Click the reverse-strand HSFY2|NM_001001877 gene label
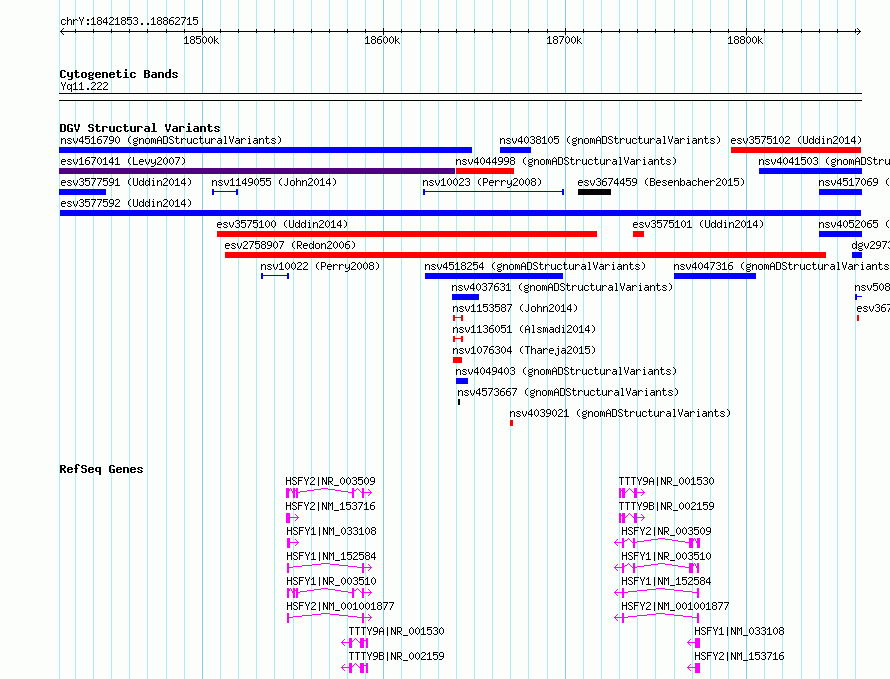Screen dimensions: 890x679 675,606
